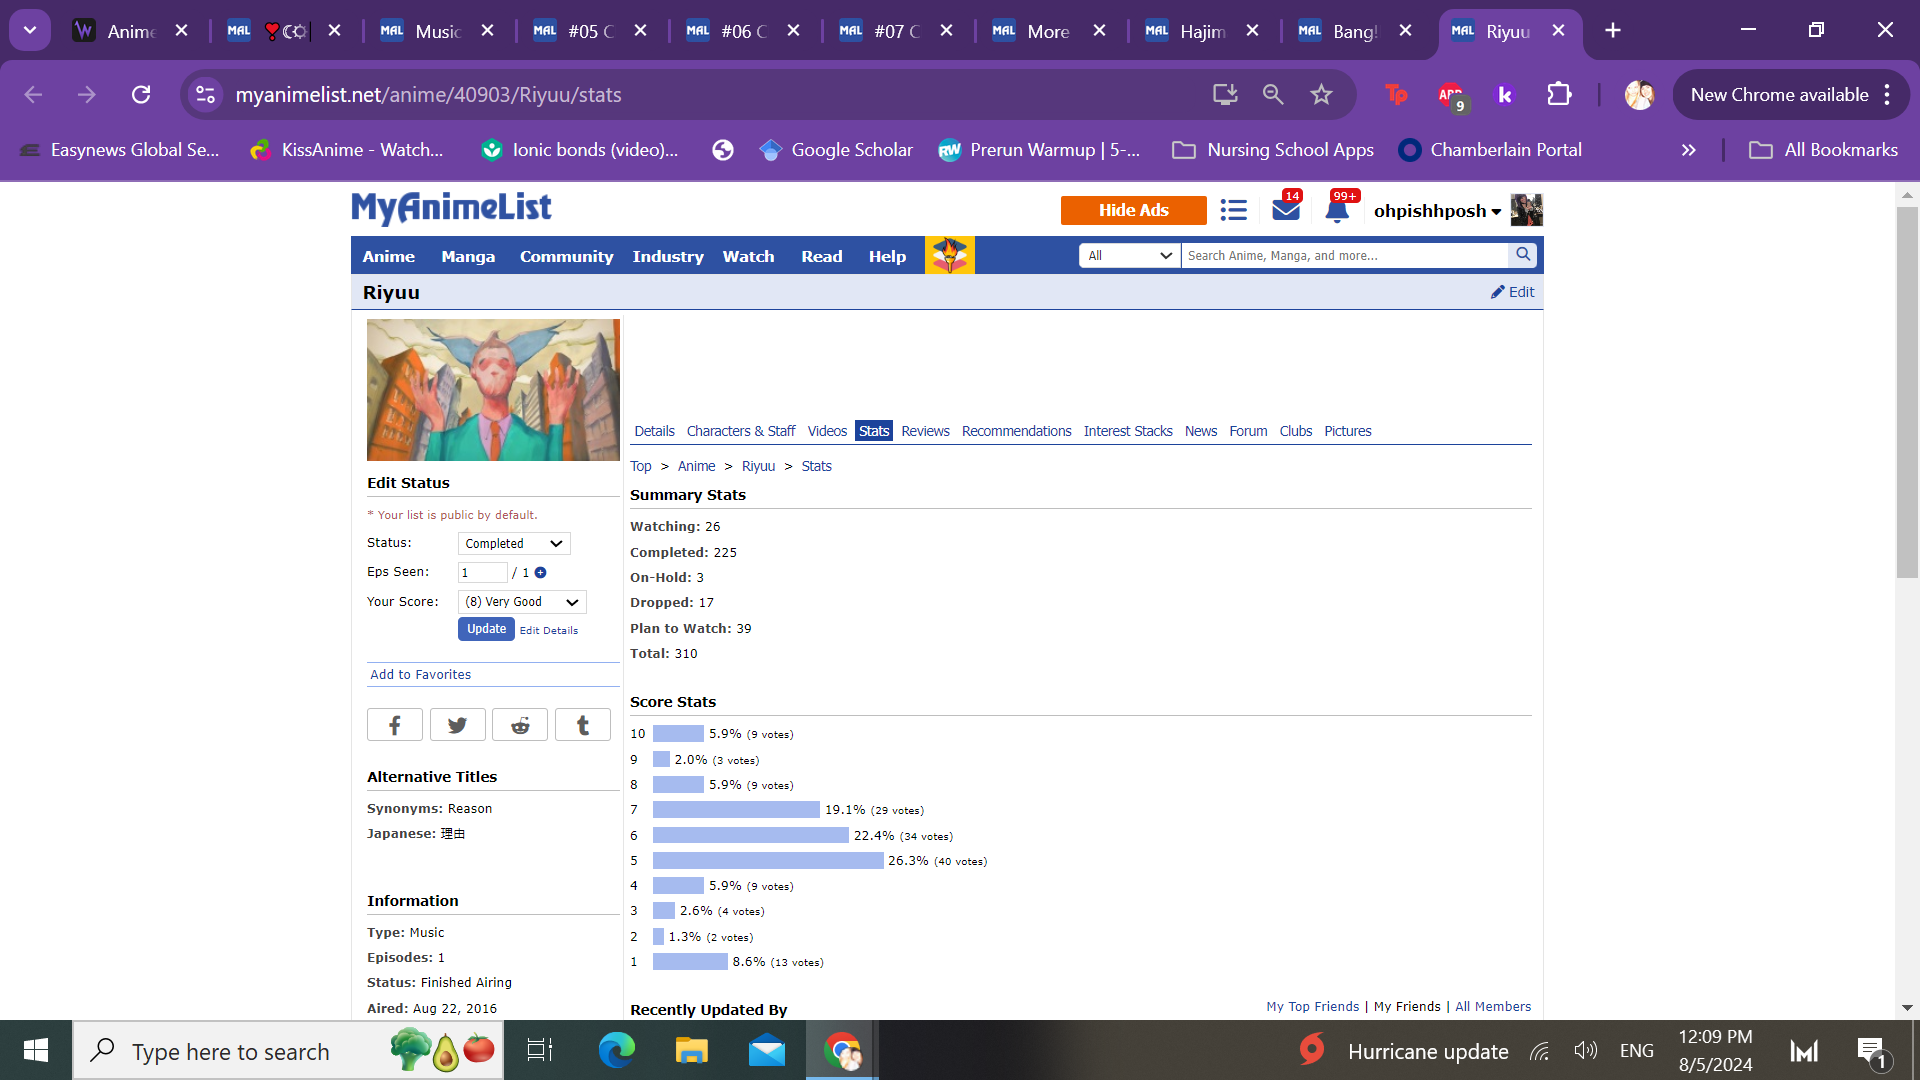Expand the ohpishhposh user menu
Image resolution: width=1920 pixels, height=1080 pixels.
point(1437,211)
